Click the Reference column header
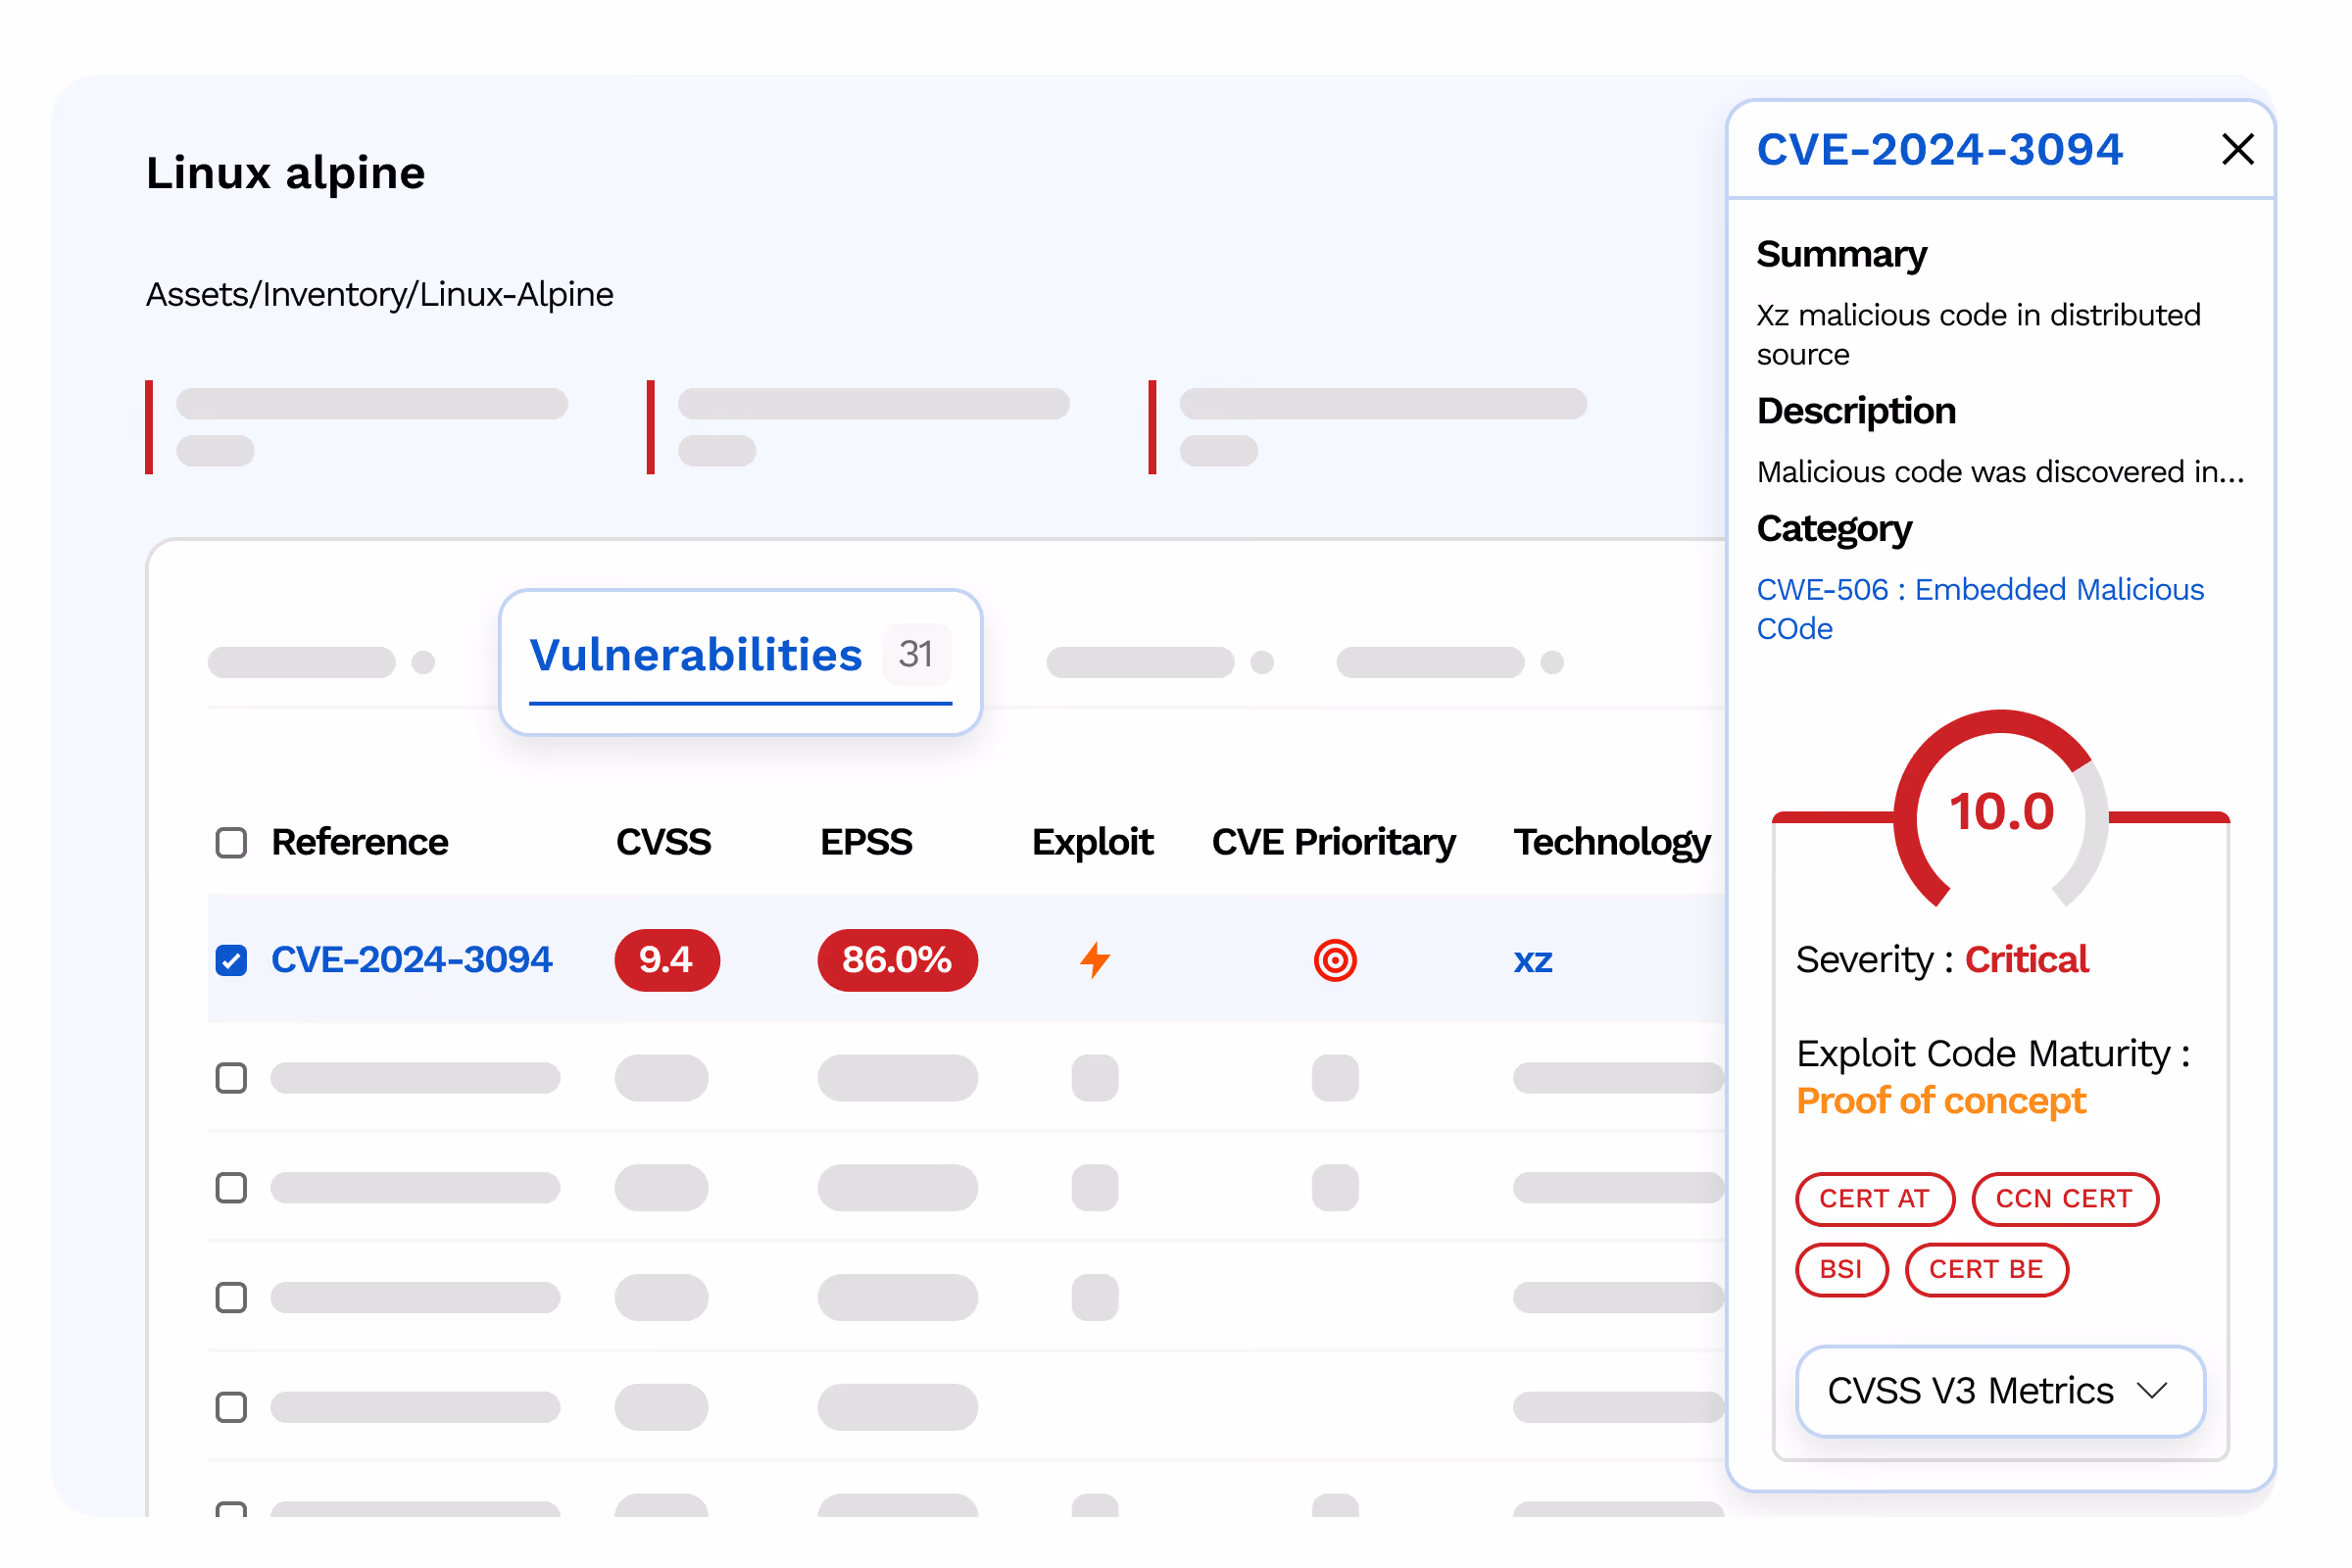The width and height of the screenshot is (2352, 1568). tap(359, 842)
